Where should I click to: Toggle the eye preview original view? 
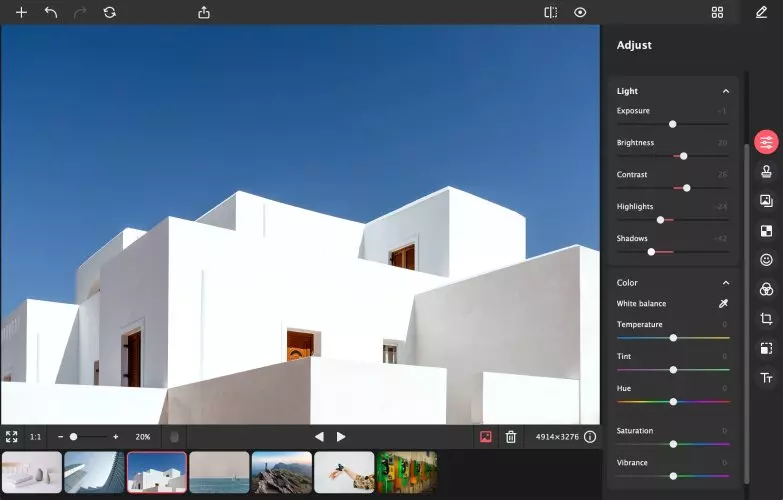pyautogui.click(x=580, y=12)
